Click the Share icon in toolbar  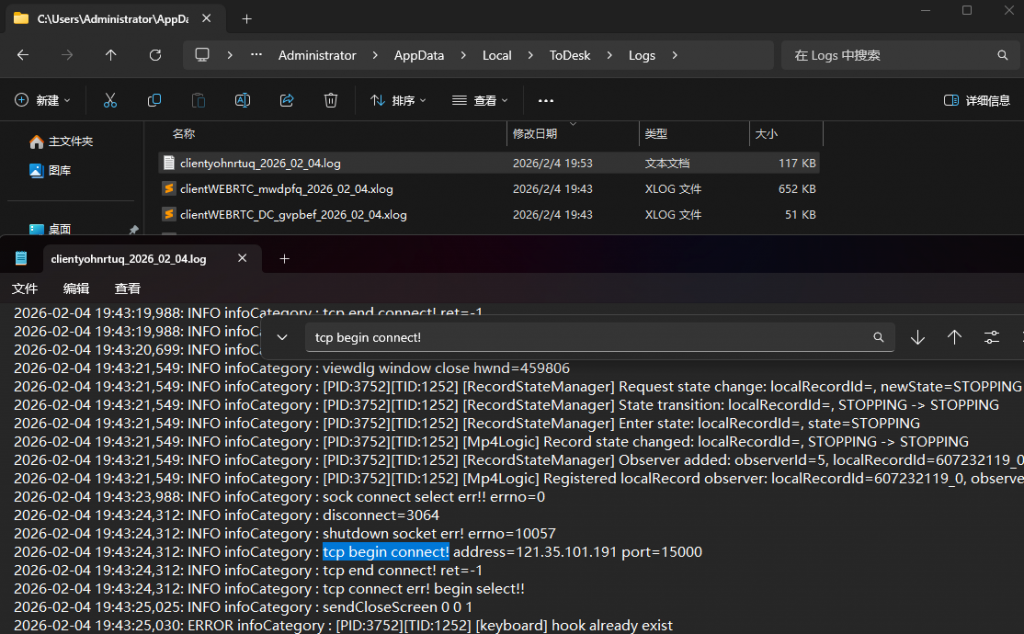[x=287, y=100]
